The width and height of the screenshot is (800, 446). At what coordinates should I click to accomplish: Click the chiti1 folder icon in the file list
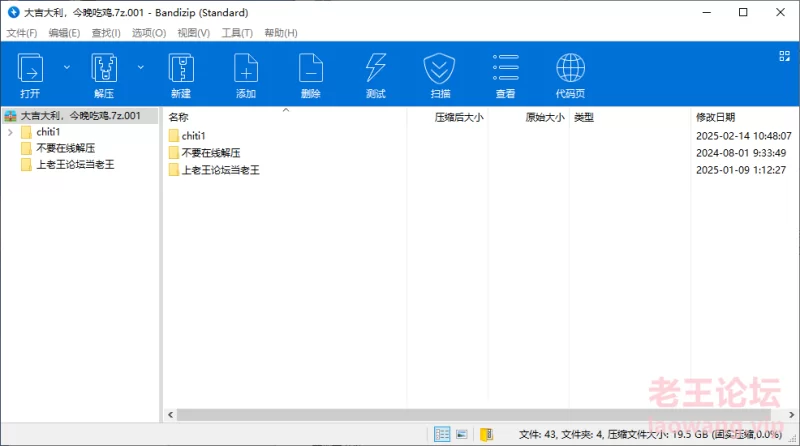173,136
